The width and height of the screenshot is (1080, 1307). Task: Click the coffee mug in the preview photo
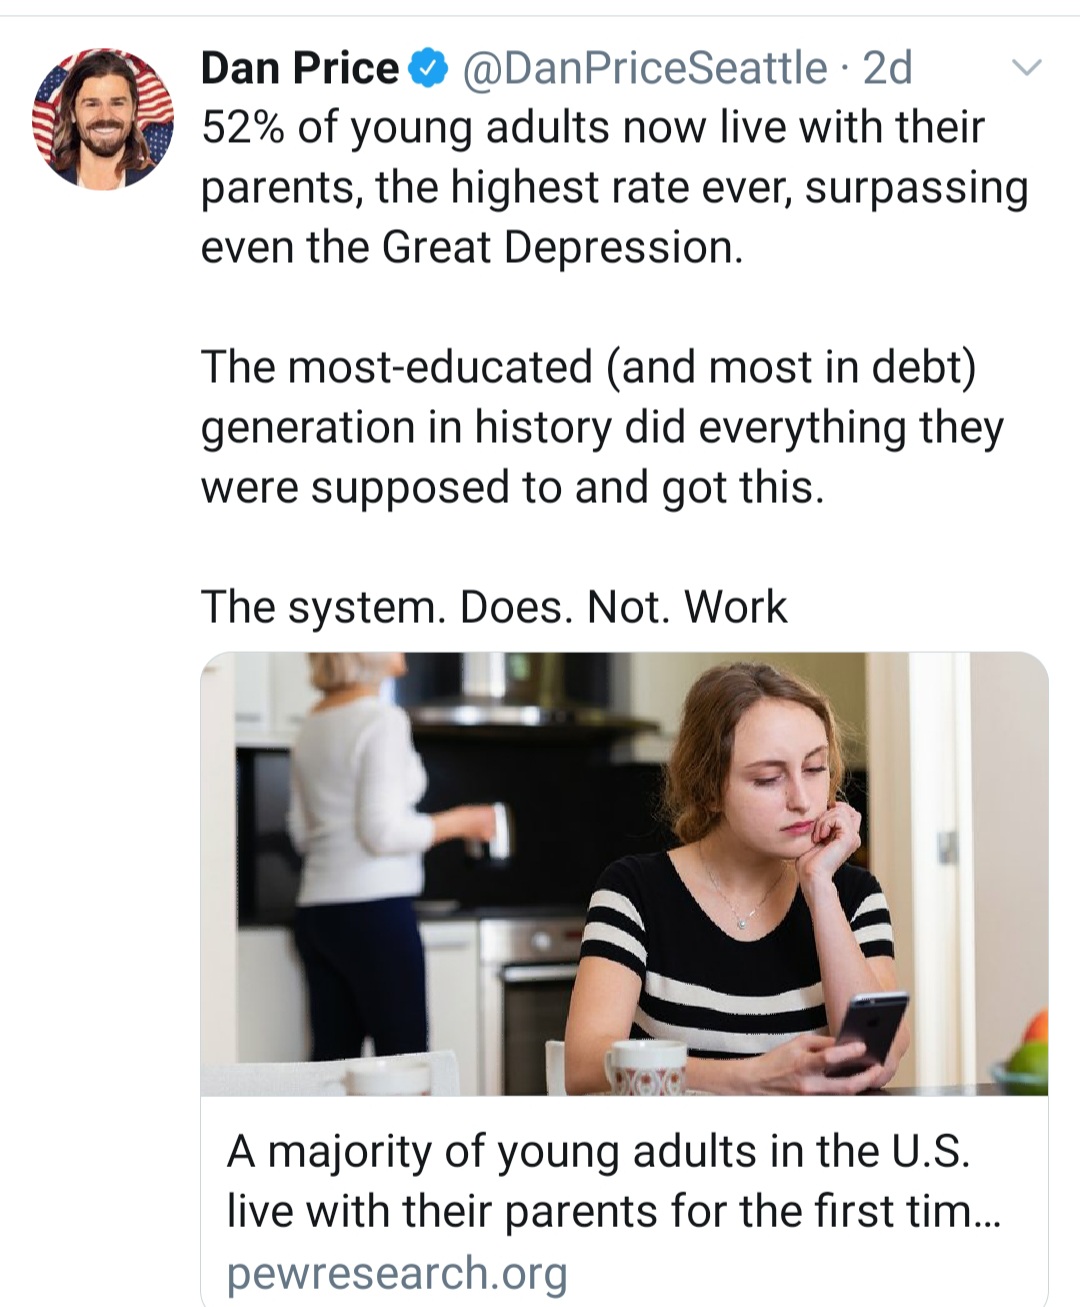pos(645,1066)
